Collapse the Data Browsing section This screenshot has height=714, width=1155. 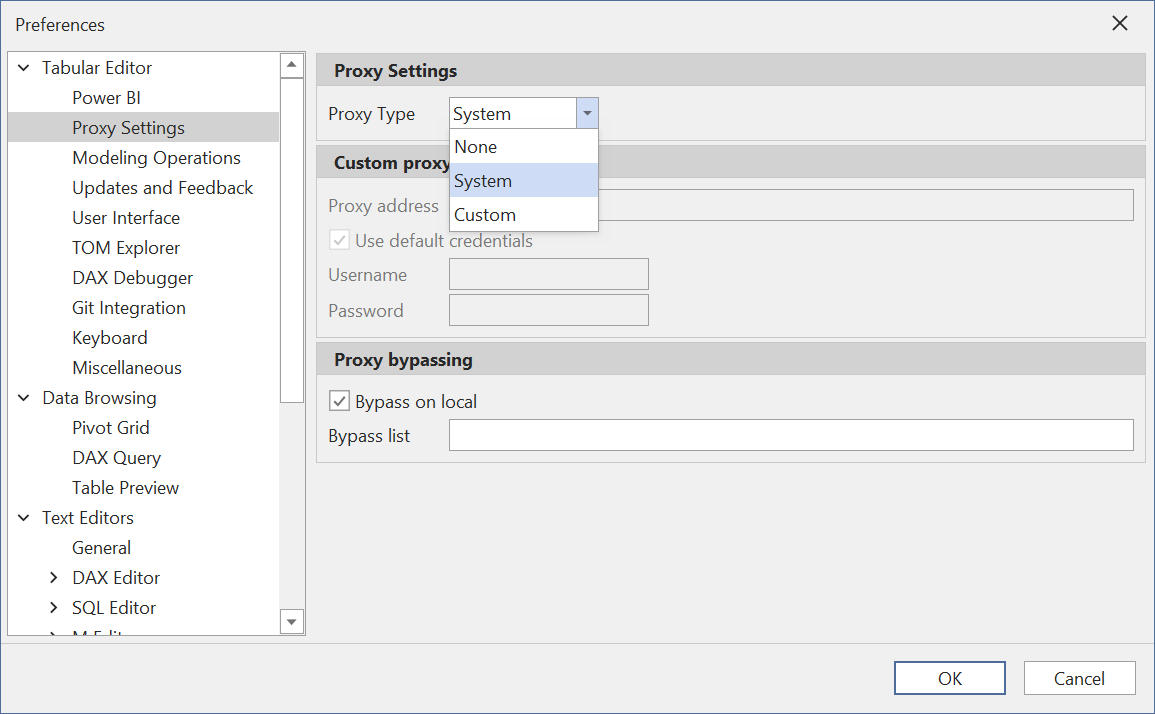23,397
